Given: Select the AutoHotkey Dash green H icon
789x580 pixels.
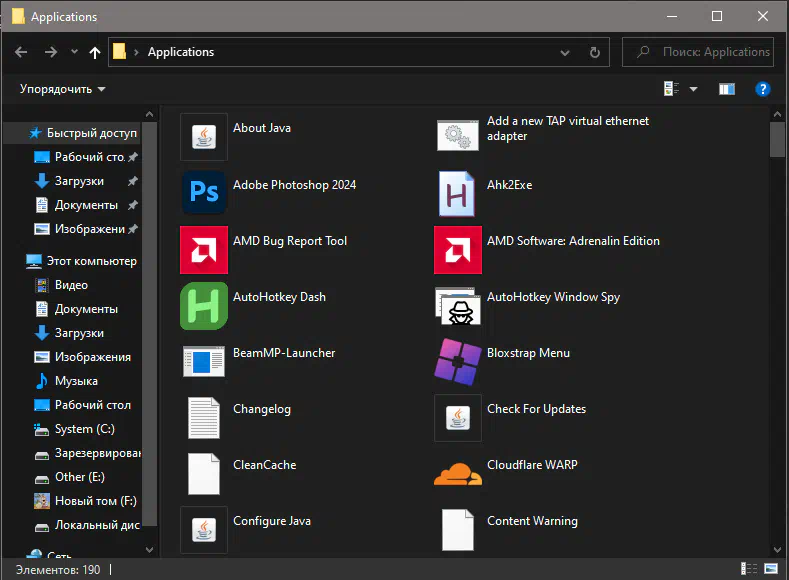Looking at the screenshot, I should pos(204,306).
